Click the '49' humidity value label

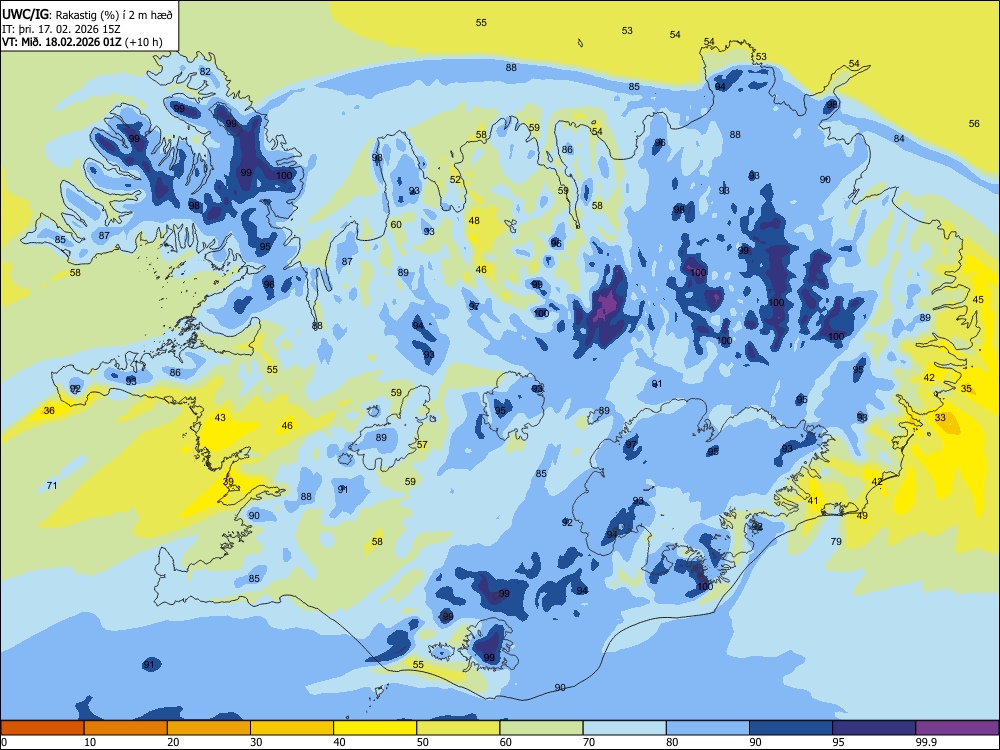pyautogui.click(x=862, y=516)
